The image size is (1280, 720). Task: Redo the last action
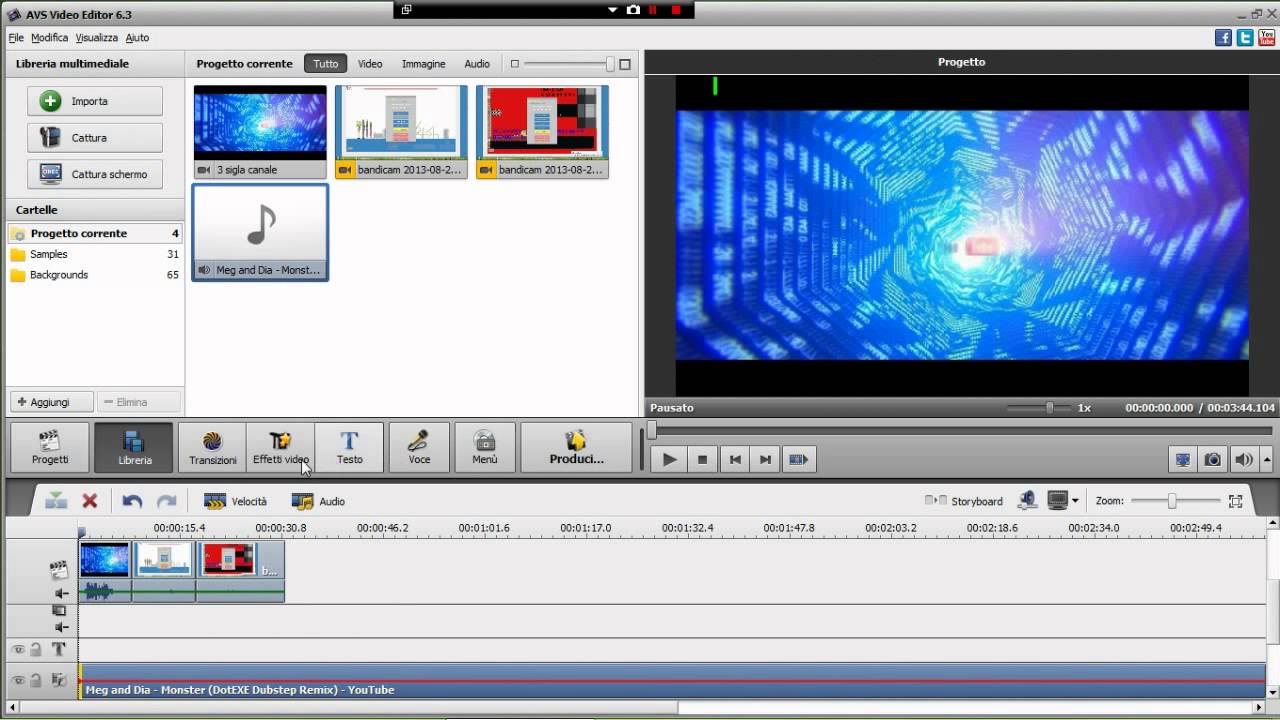(x=166, y=501)
